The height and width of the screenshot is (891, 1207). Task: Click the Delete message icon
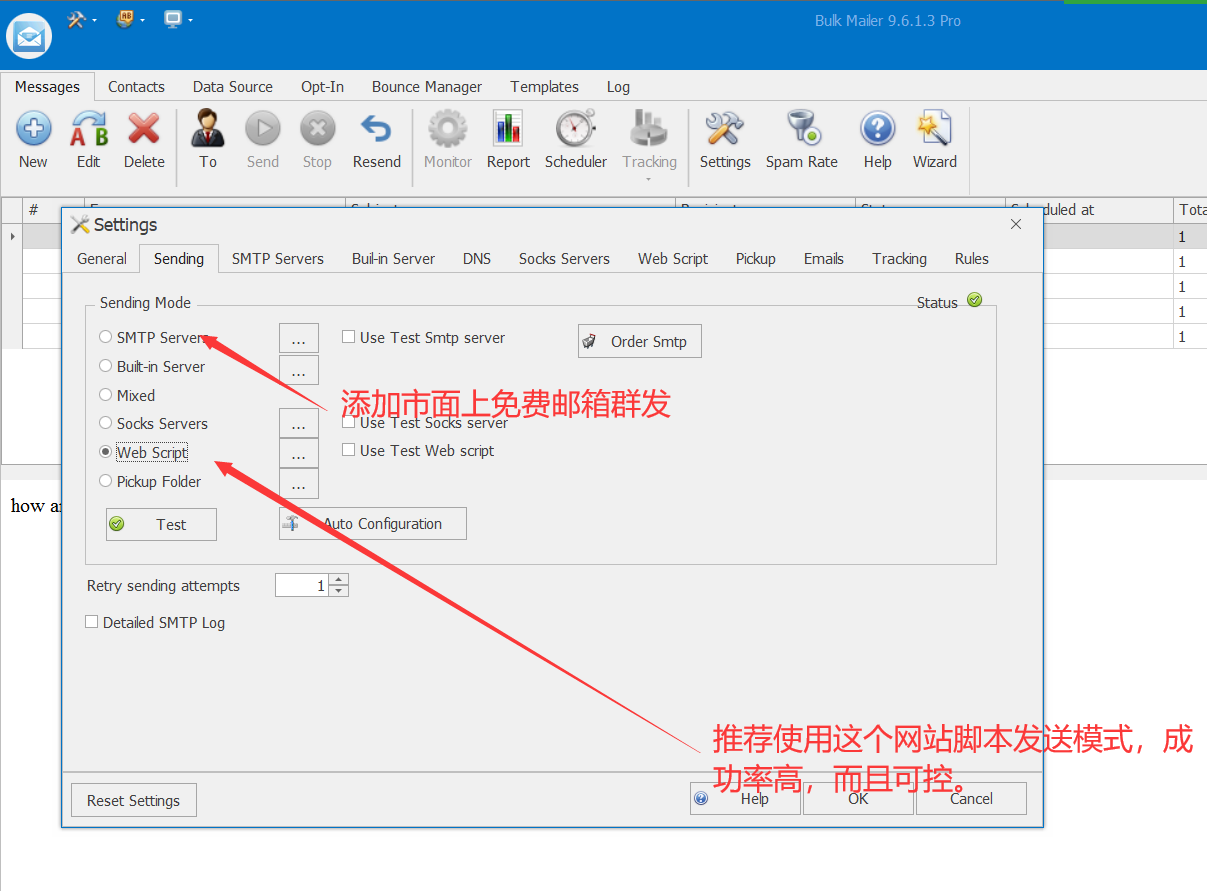(143, 140)
